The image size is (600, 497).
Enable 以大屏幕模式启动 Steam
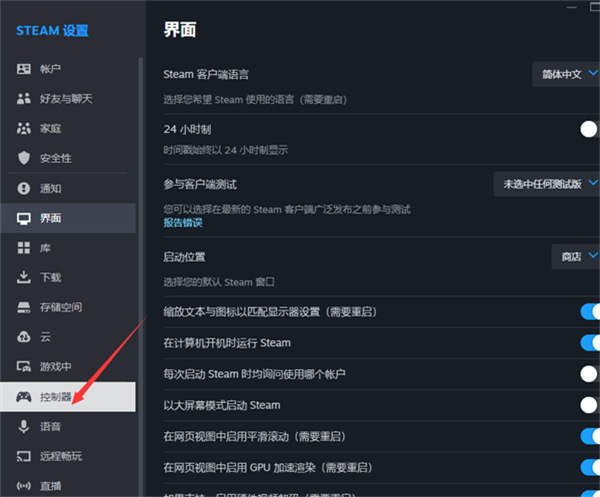coord(590,405)
